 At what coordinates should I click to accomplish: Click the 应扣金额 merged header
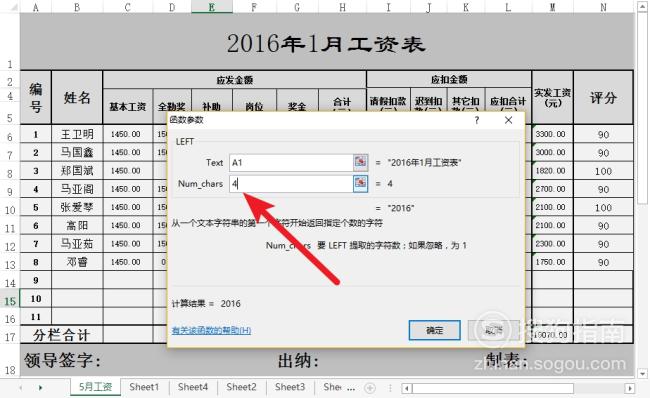tap(449, 79)
